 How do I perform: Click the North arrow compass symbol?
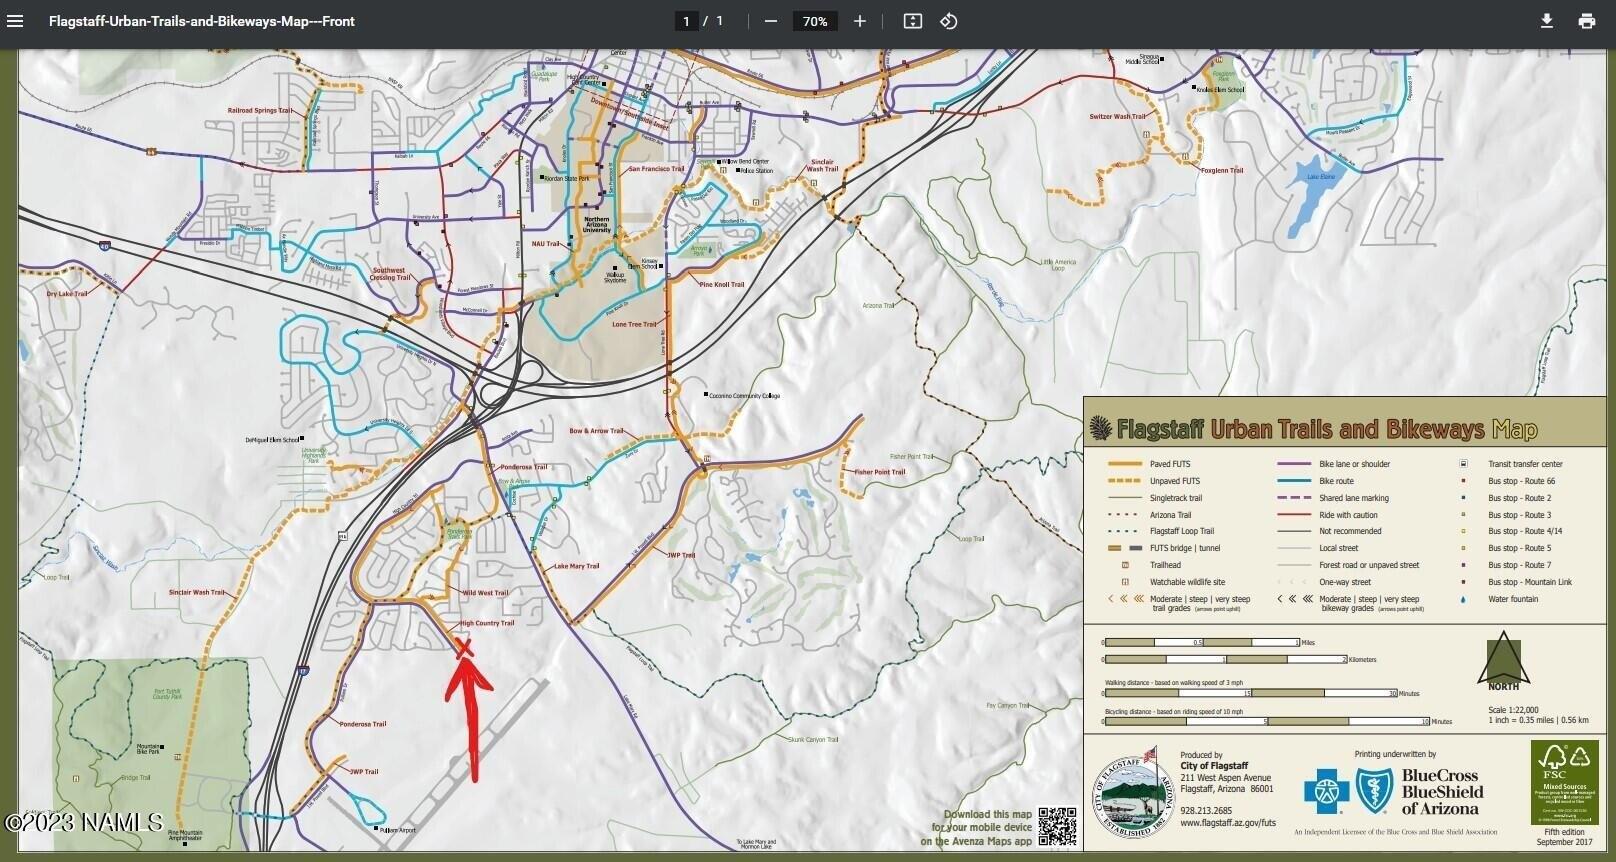coord(1503,660)
